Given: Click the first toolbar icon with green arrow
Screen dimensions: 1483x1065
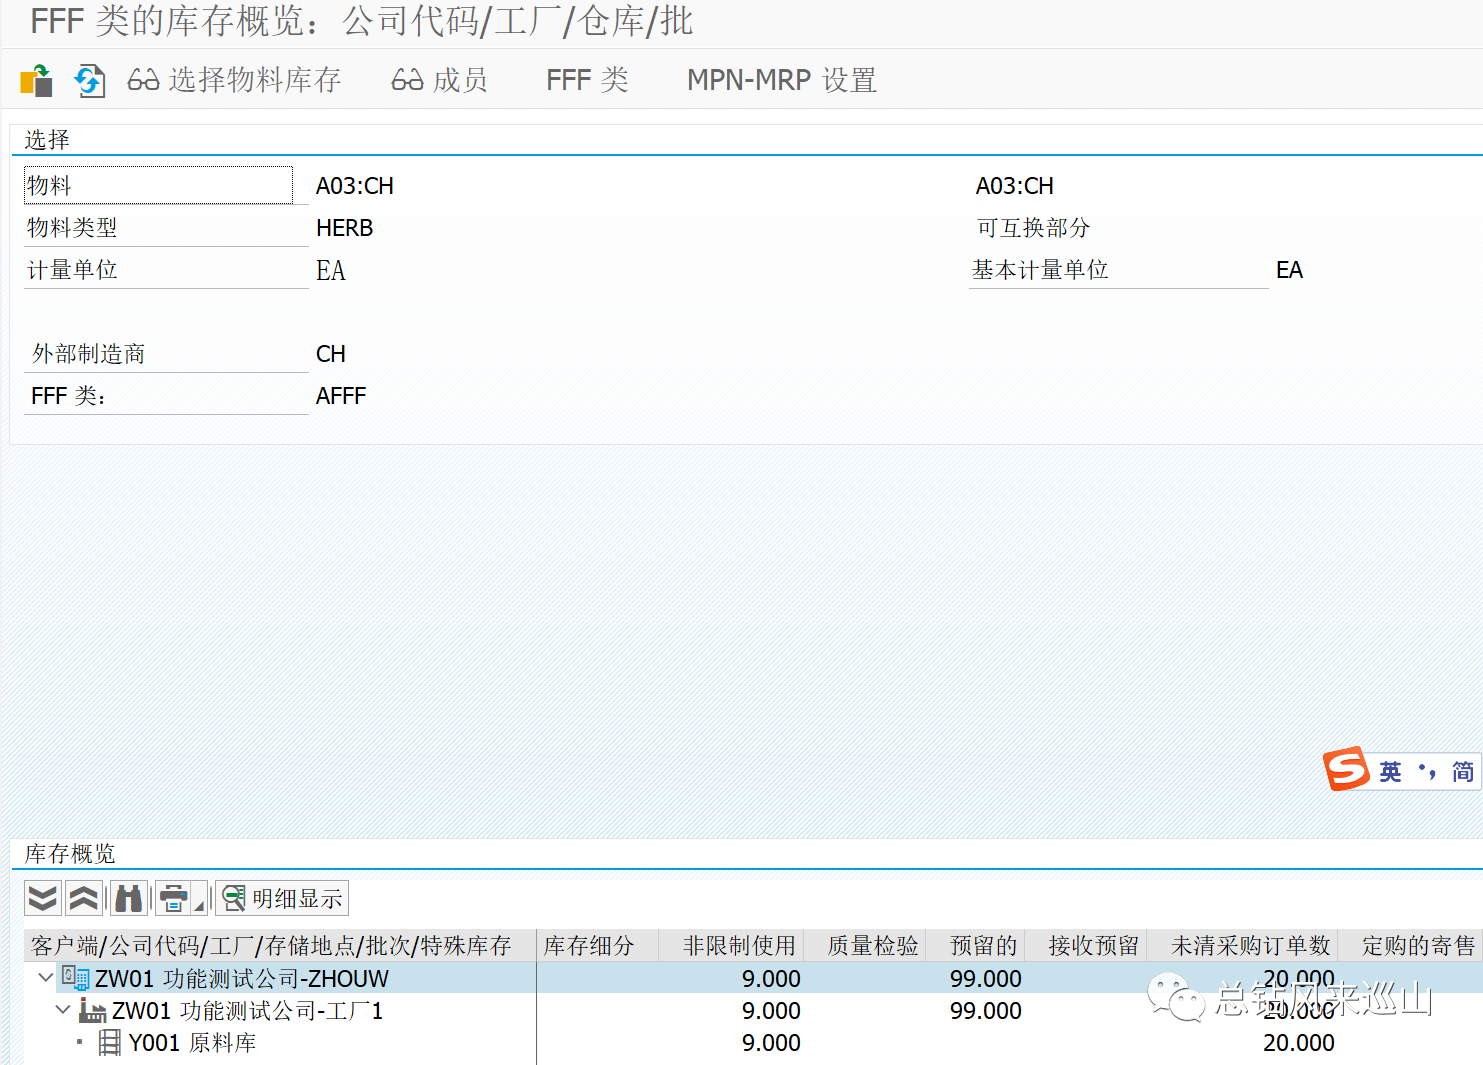Looking at the screenshot, I should 36,80.
